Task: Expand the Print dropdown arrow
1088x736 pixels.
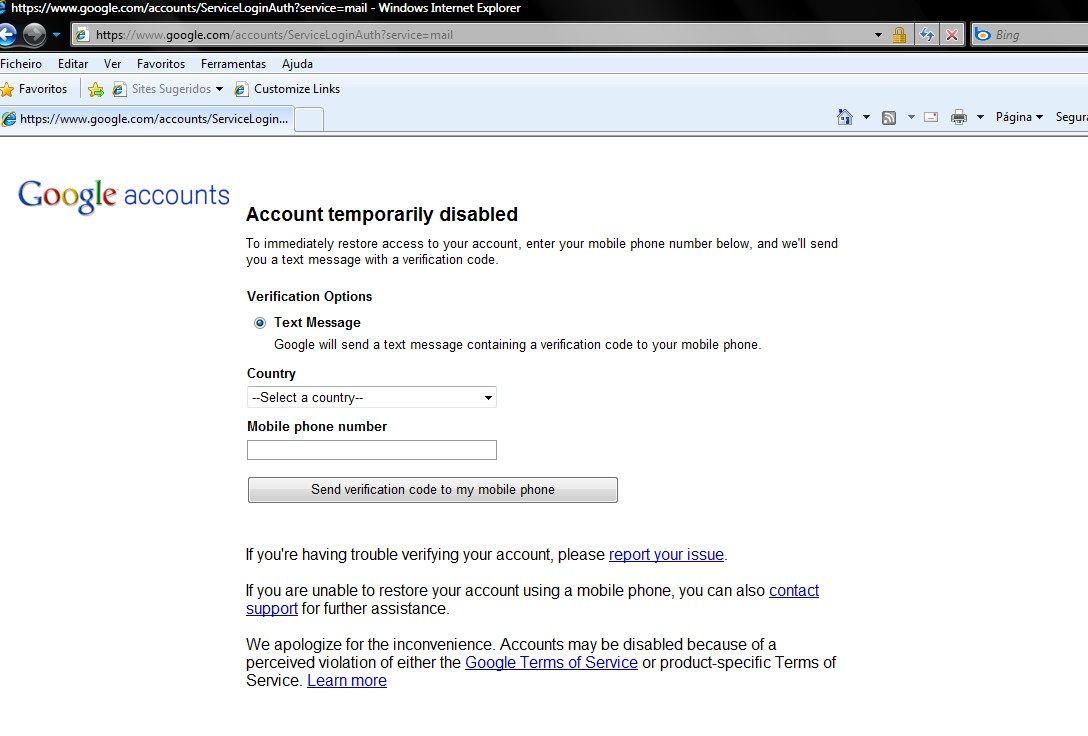Action: point(980,117)
